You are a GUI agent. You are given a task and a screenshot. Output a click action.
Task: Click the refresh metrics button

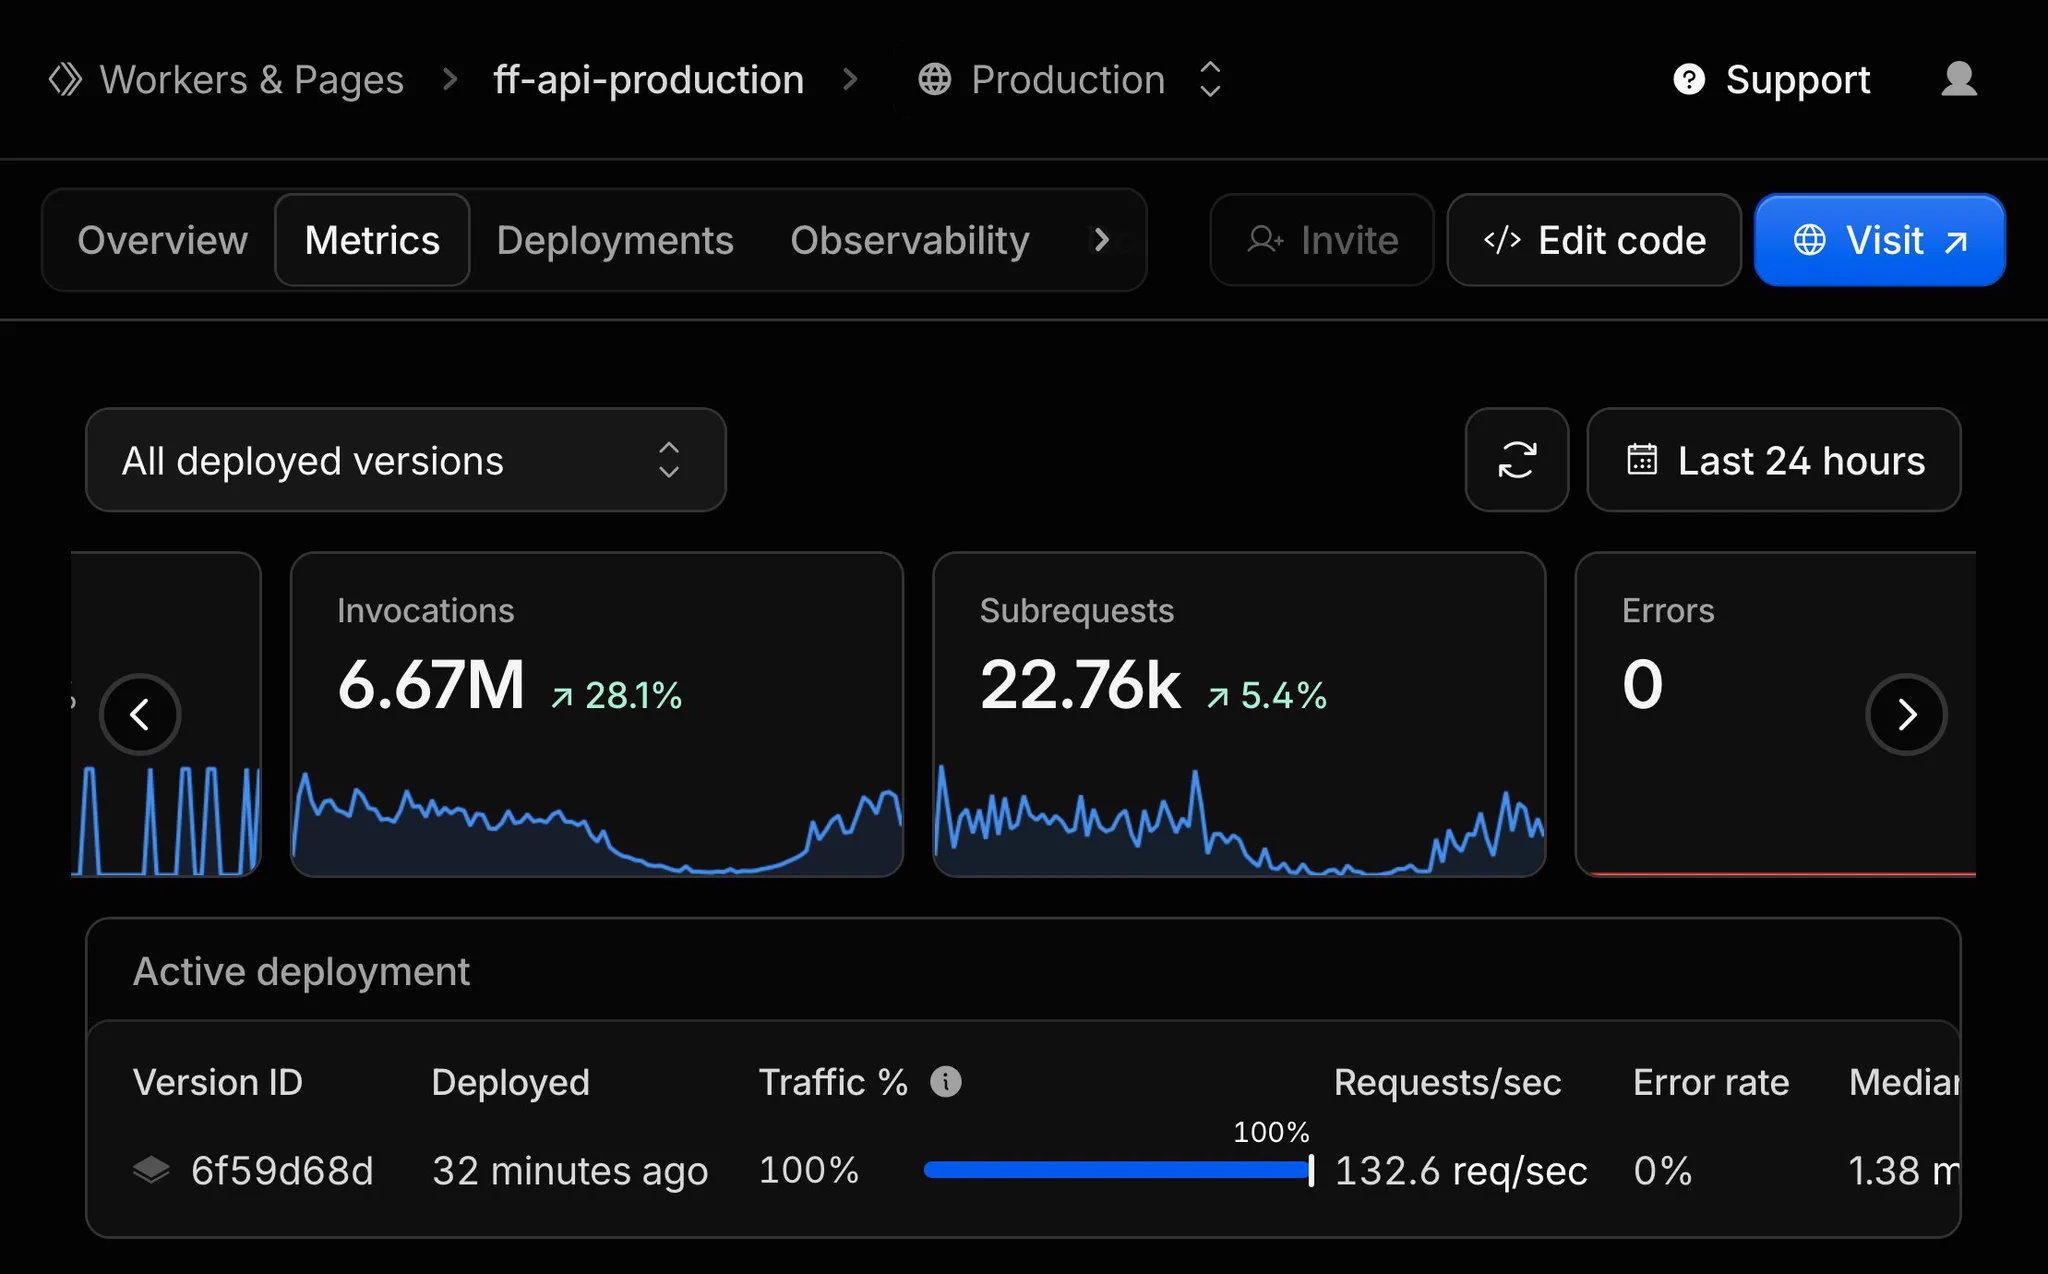[x=1516, y=460]
